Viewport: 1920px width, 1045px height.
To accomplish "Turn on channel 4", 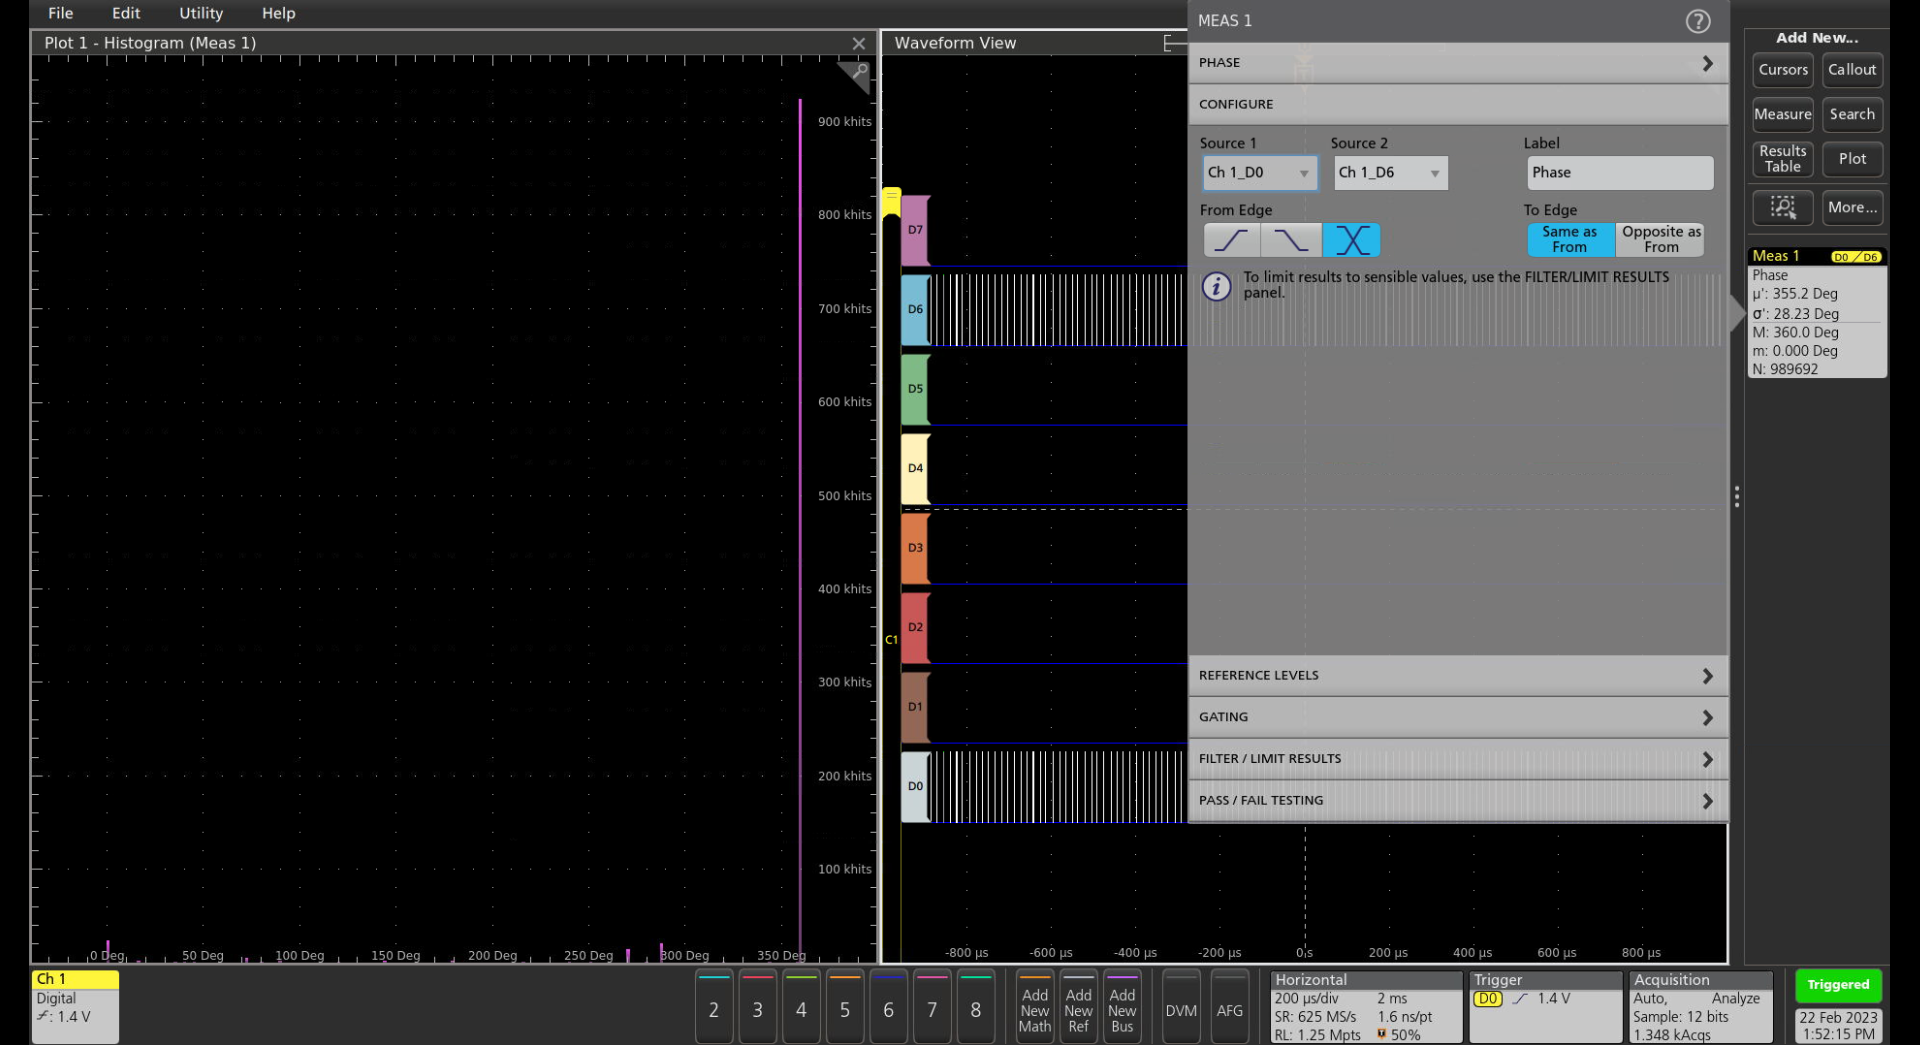I will pyautogui.click(x=801, y=1007).
